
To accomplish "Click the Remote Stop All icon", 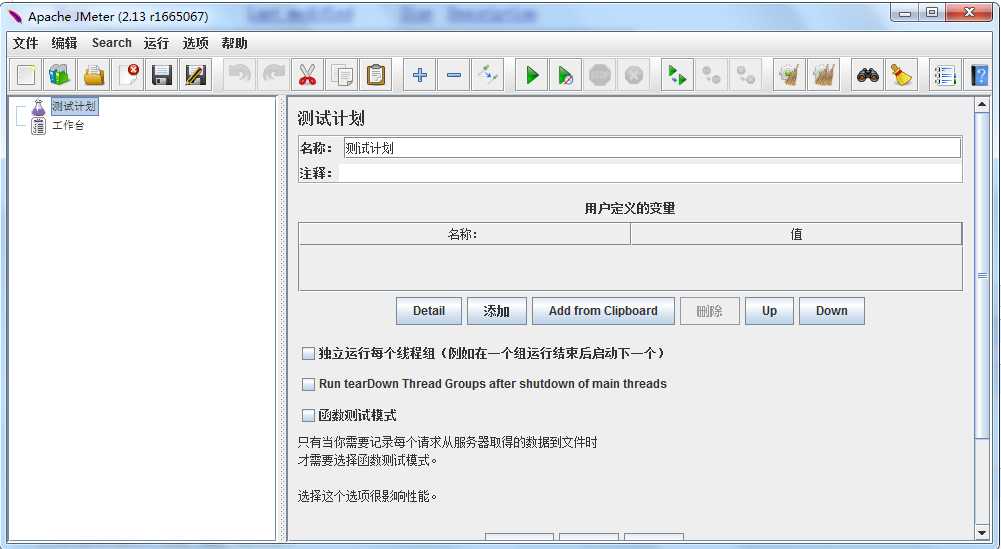I will point(711,75).
